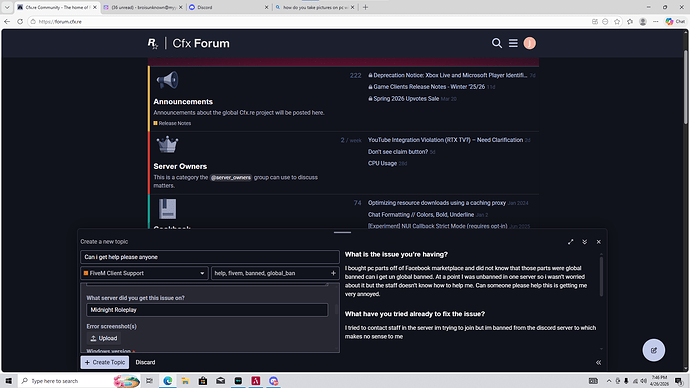Click the preview pane scrollbar
The height and width of the screenshot is (388, 690).
601,277
